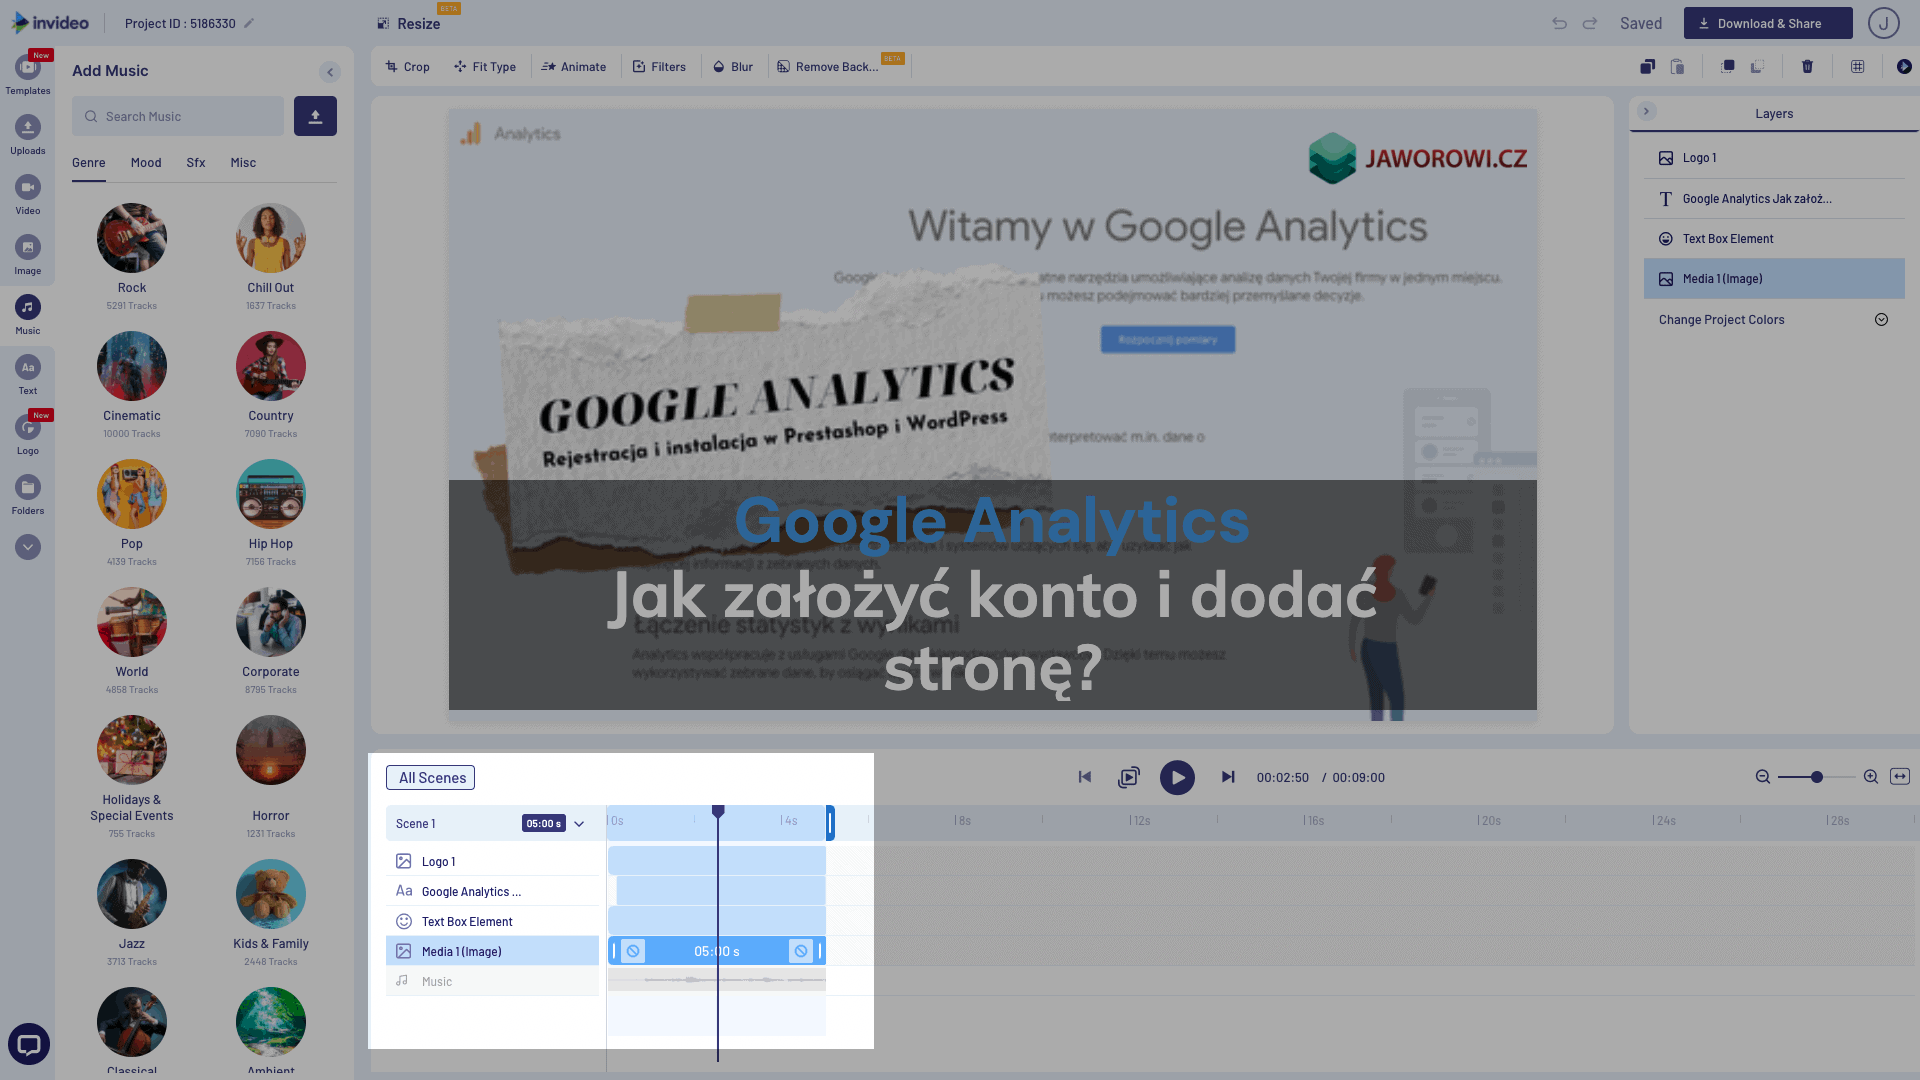The height and width of the screenshot is (1080, 1920).
Task: Select Media 1 (Image) in Layers panel
Action: pos(1774,279)
